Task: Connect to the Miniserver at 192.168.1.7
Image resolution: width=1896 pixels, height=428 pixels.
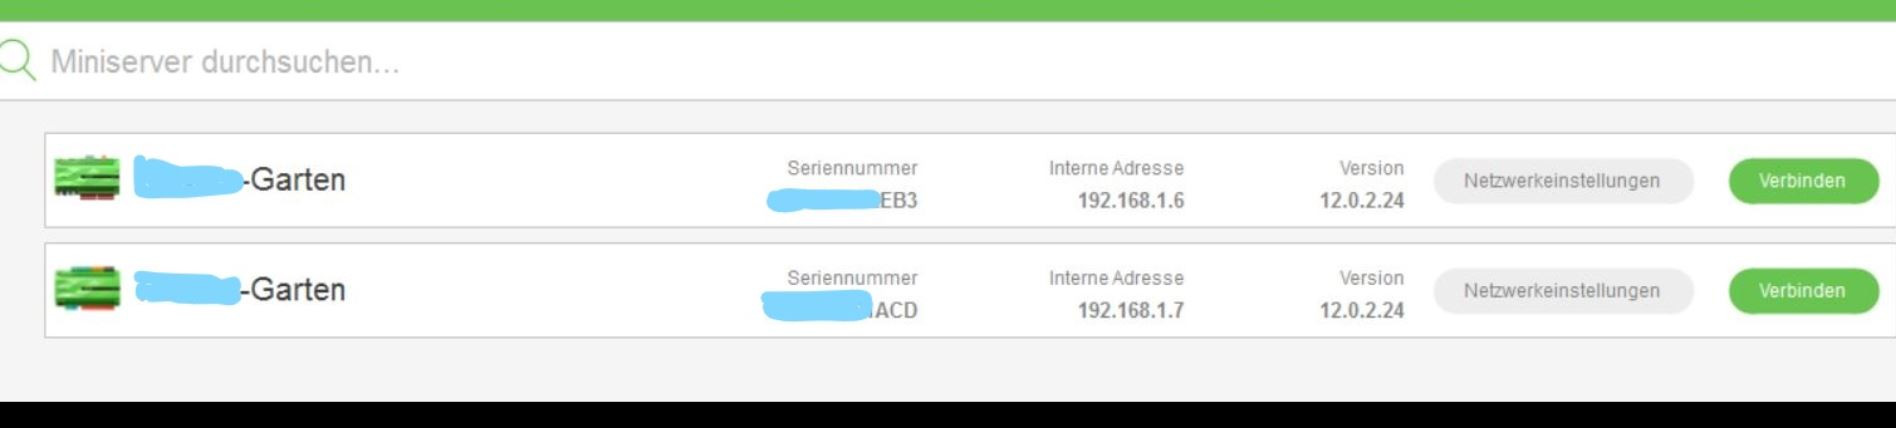Action: (x=1802, y=291)
